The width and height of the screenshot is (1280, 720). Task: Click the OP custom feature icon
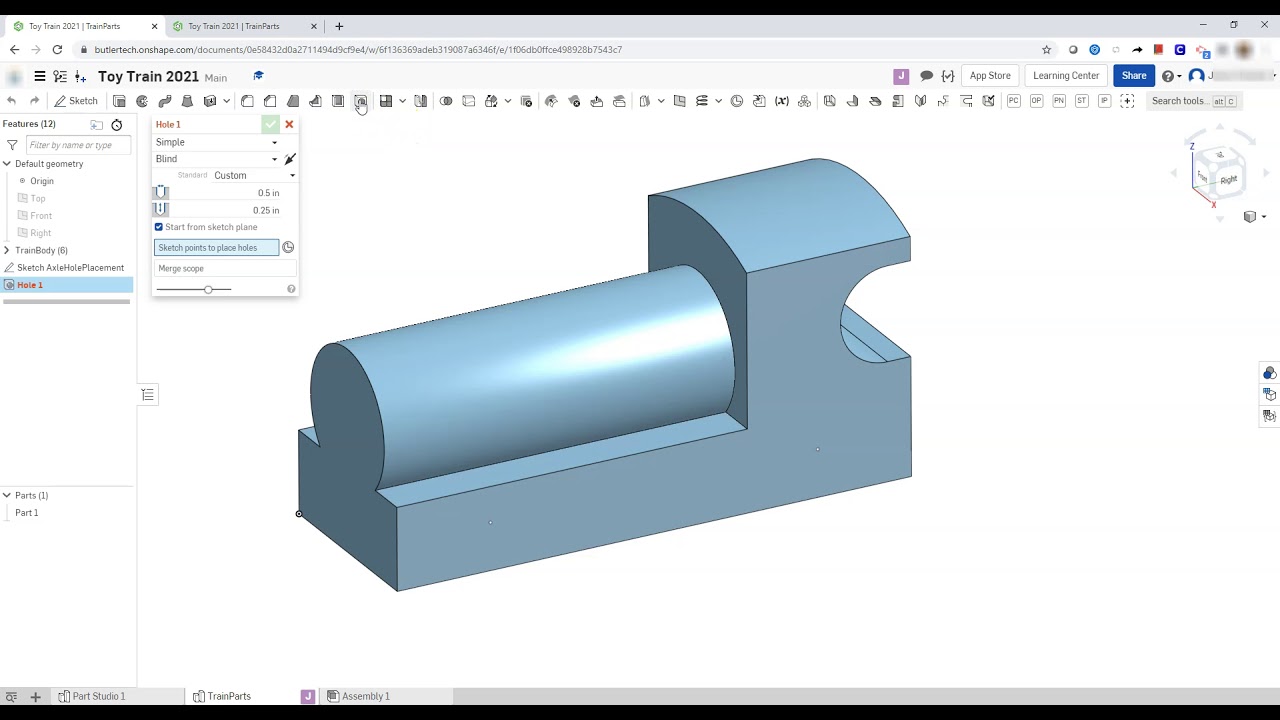(x=1036, y=101)
